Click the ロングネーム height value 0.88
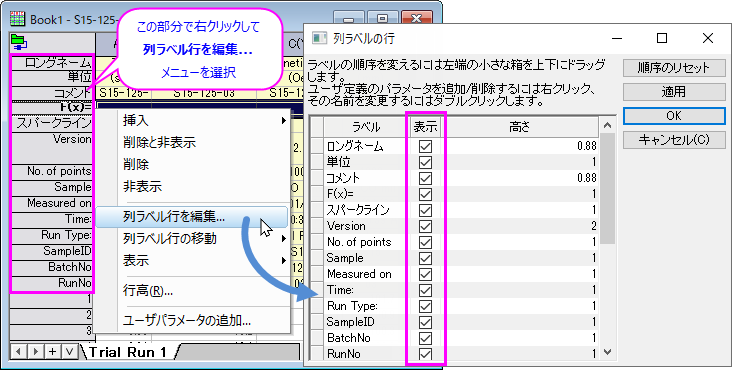Image resolution: width=732 pixels, height=370 pixels. 587,147
